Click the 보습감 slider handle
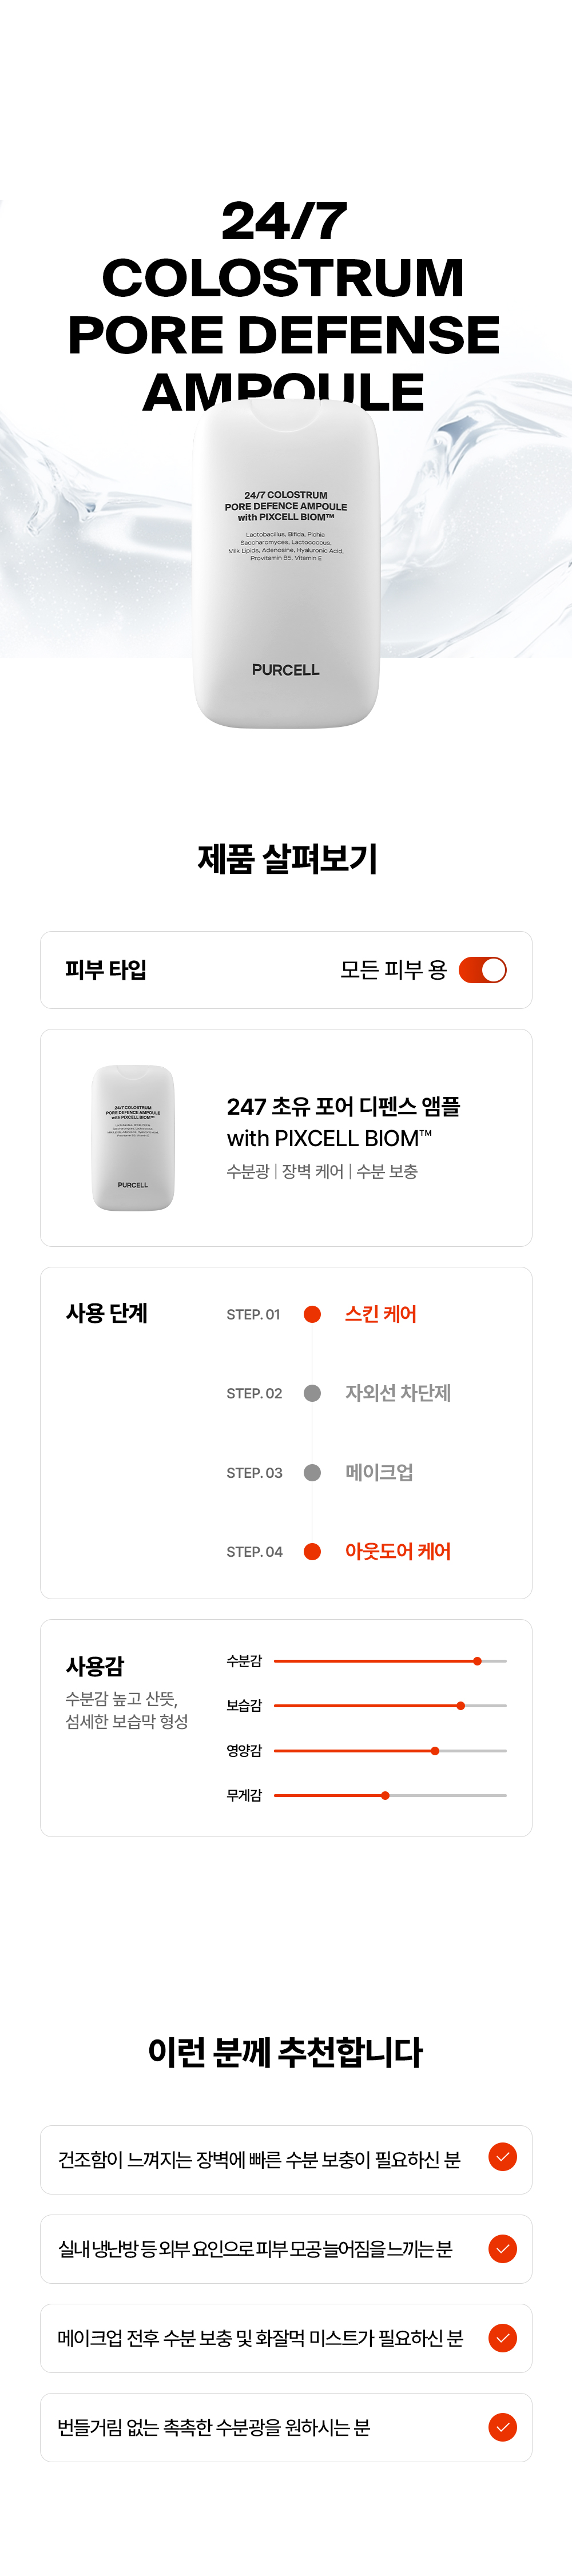This screenshot has height=2576, width=572. point(460,1706)
